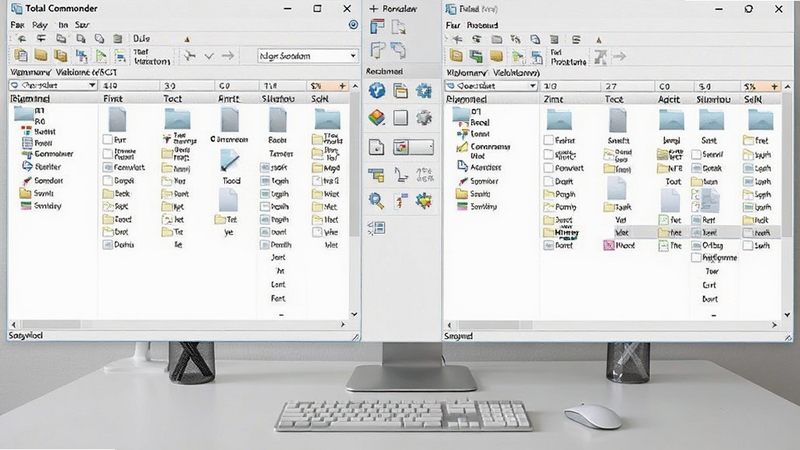Click the orange and blue stacked windows icon in center panel
Image resolution: width=800 pixels, height=450 pixels.
377,175
